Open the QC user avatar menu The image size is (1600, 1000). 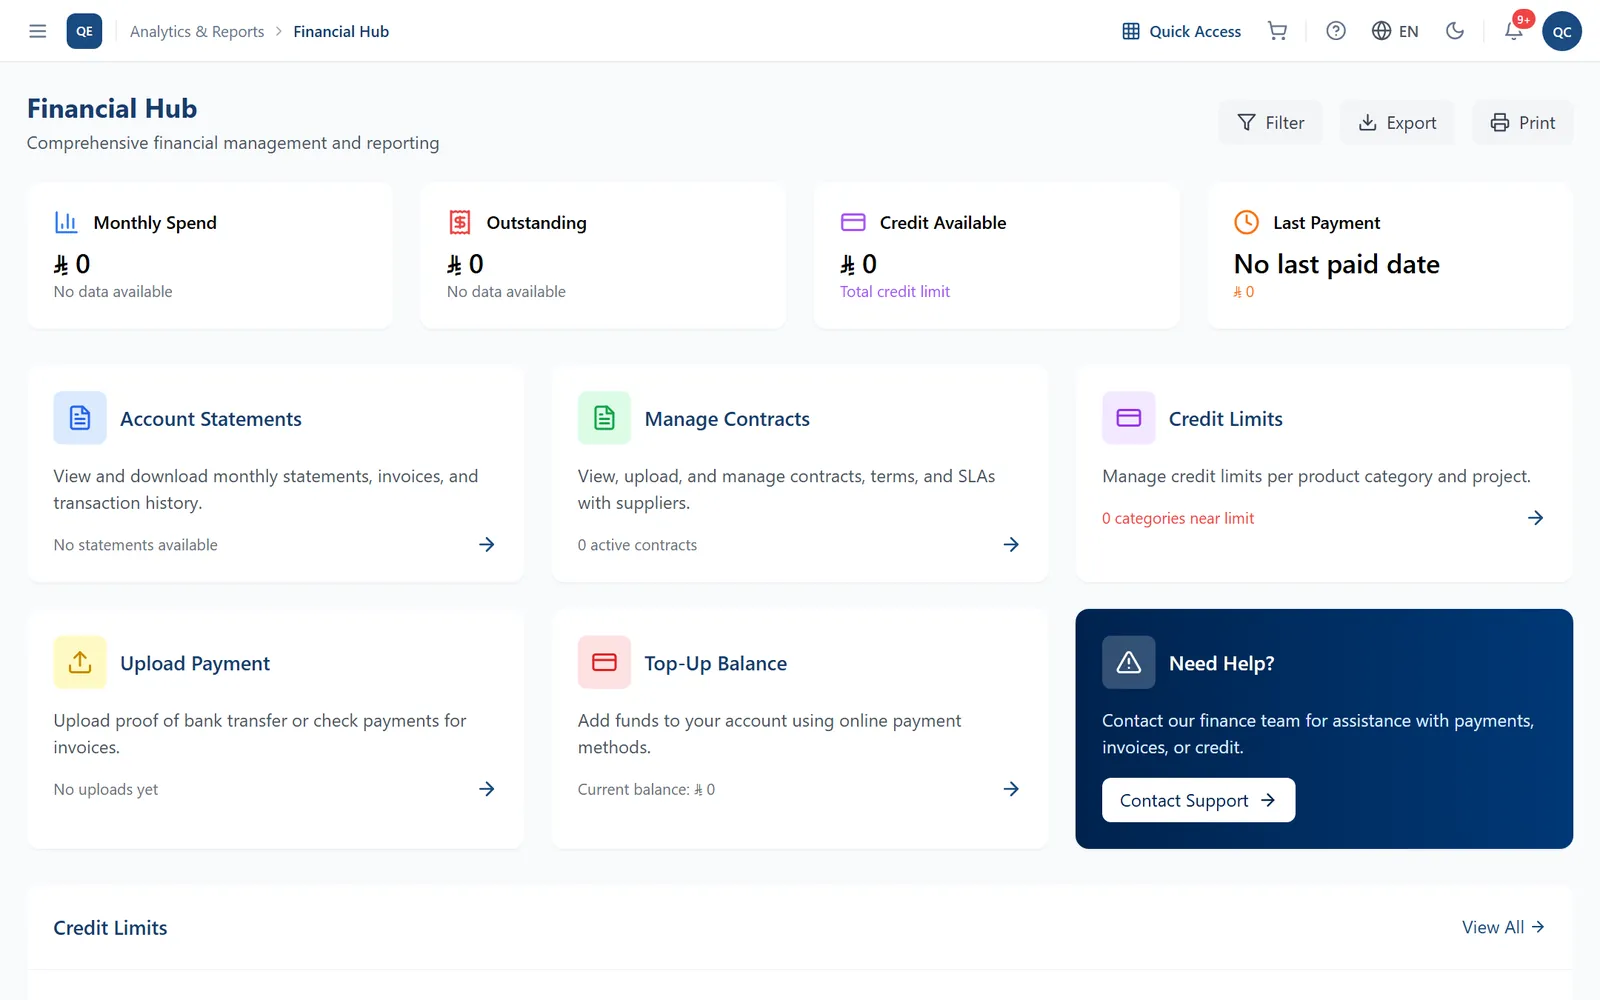pos(1562,31)
